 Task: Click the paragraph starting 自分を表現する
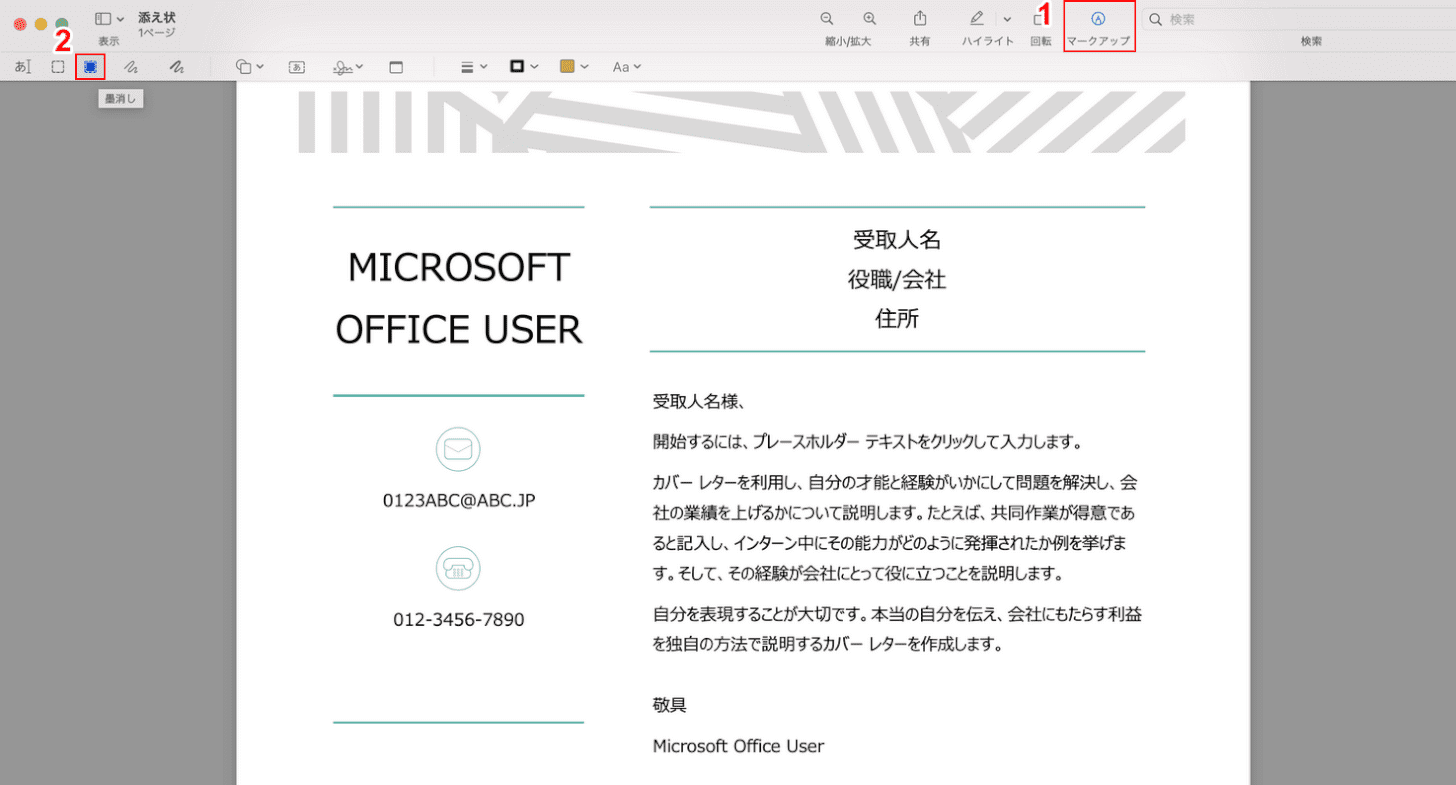[x=896, y=629]
